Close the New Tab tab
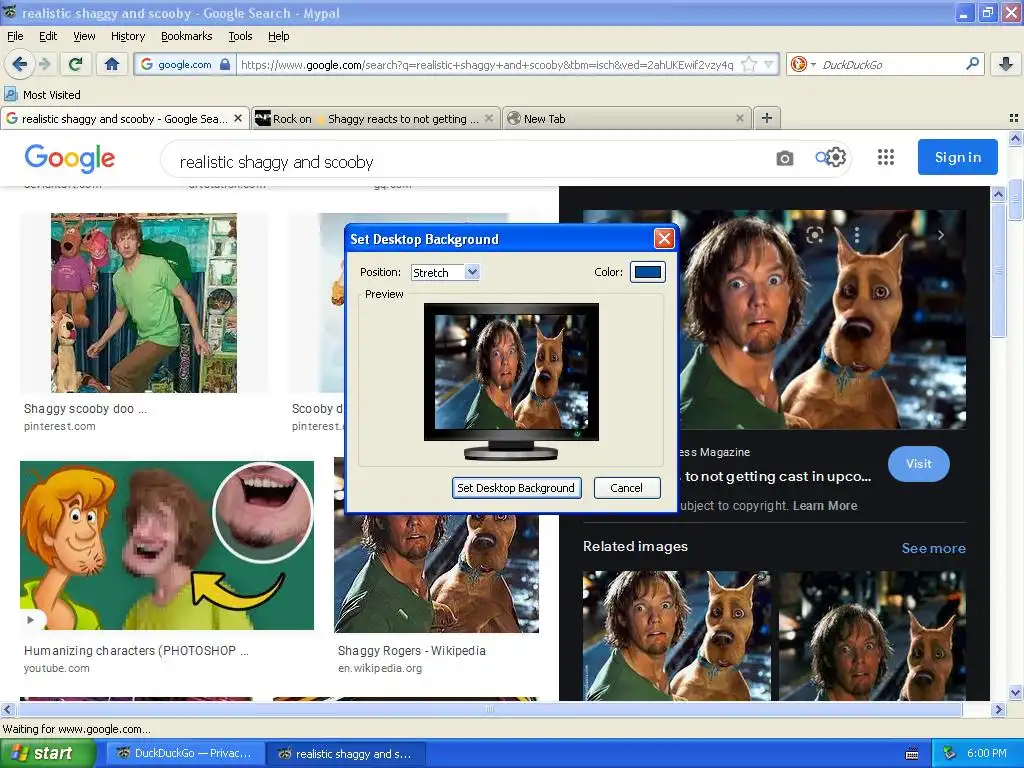The height and width of the screenshot is (768, 1024). click(x=739, y=118)
